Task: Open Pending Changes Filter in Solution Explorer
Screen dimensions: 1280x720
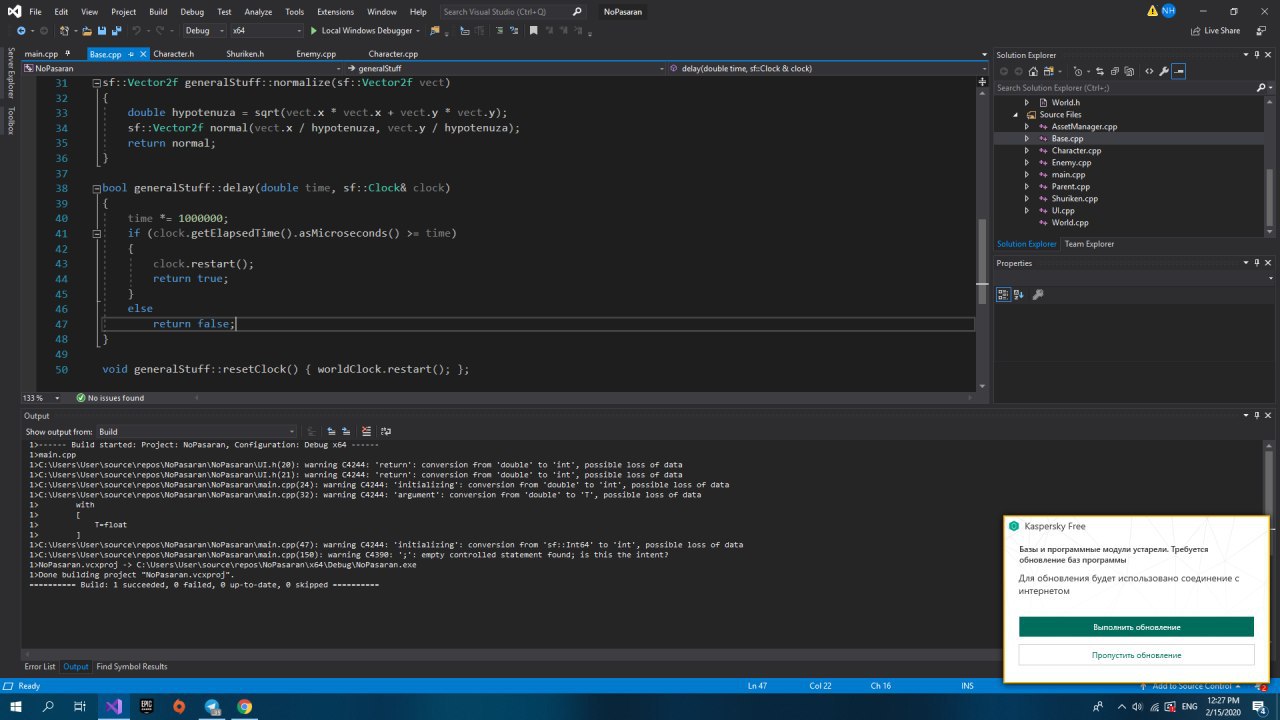Action: click(1080, 71)
